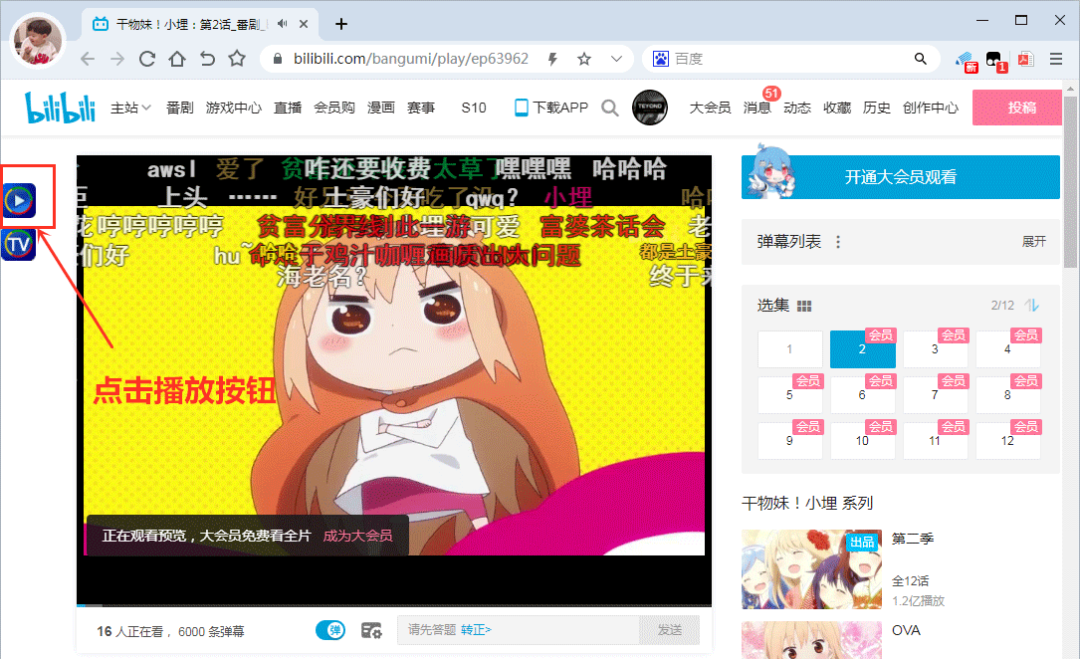Open a new browser tab

click(x=341, y=24)
